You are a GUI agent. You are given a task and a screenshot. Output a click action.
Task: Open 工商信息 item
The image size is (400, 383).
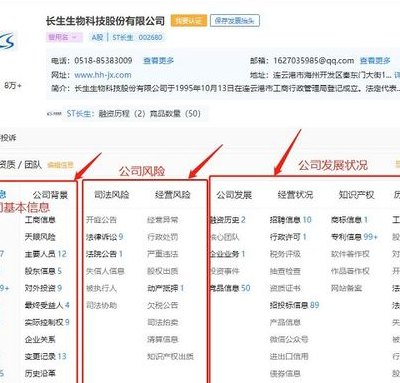(40, 220)
